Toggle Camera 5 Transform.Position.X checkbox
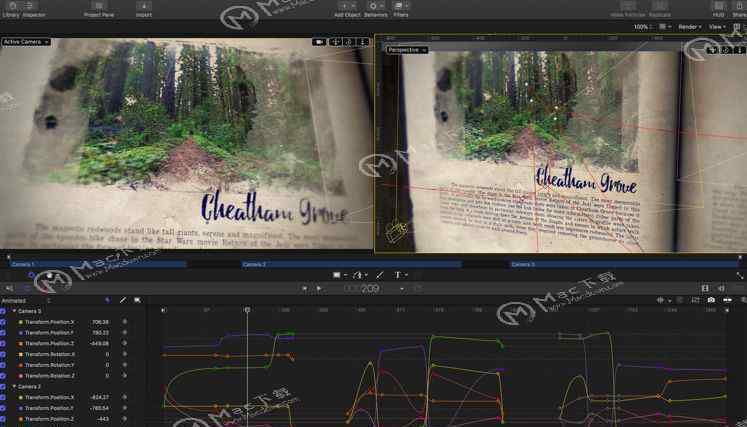 (2, 322)
